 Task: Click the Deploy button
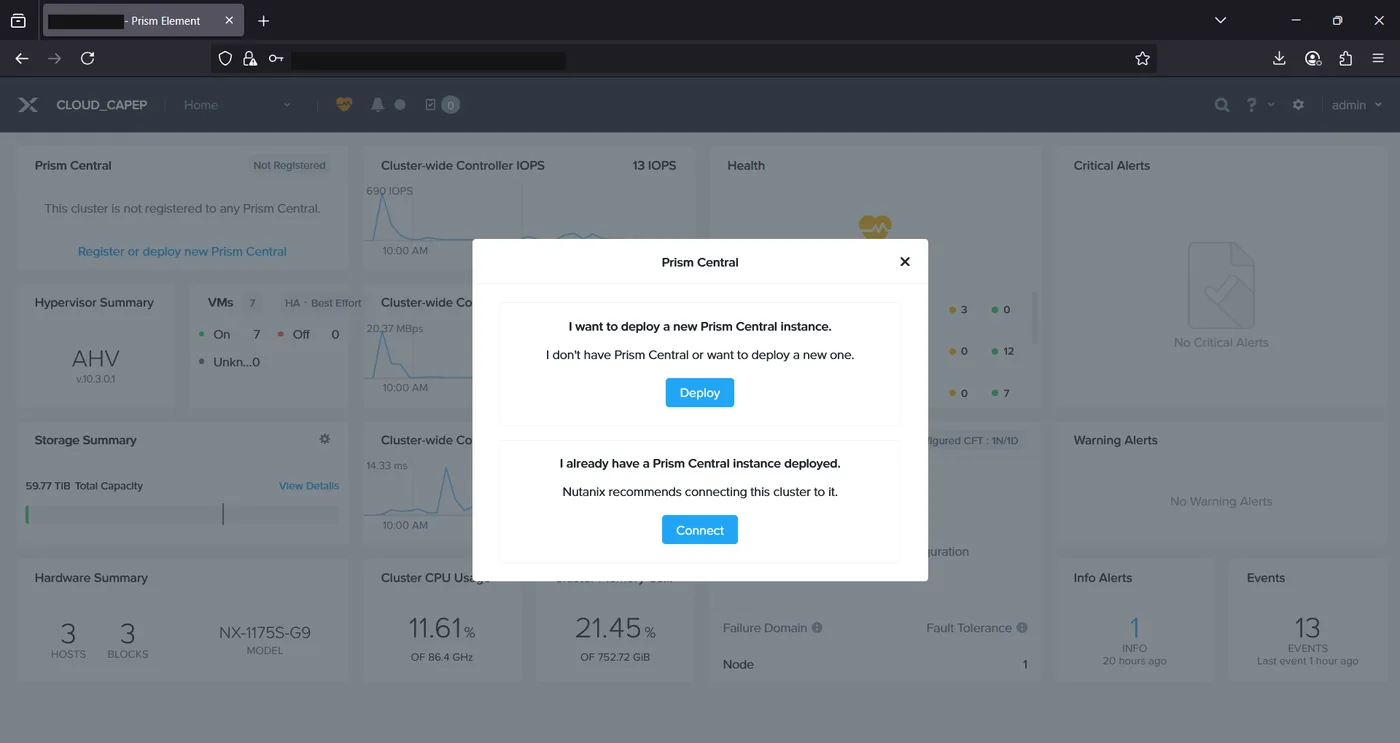pos(700,393)
